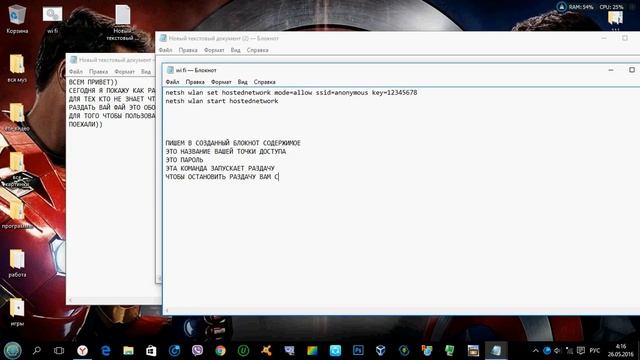Click the line 'ЭТО ПАРОЛЬ'
Screen dimensions: 640x360
184,160
